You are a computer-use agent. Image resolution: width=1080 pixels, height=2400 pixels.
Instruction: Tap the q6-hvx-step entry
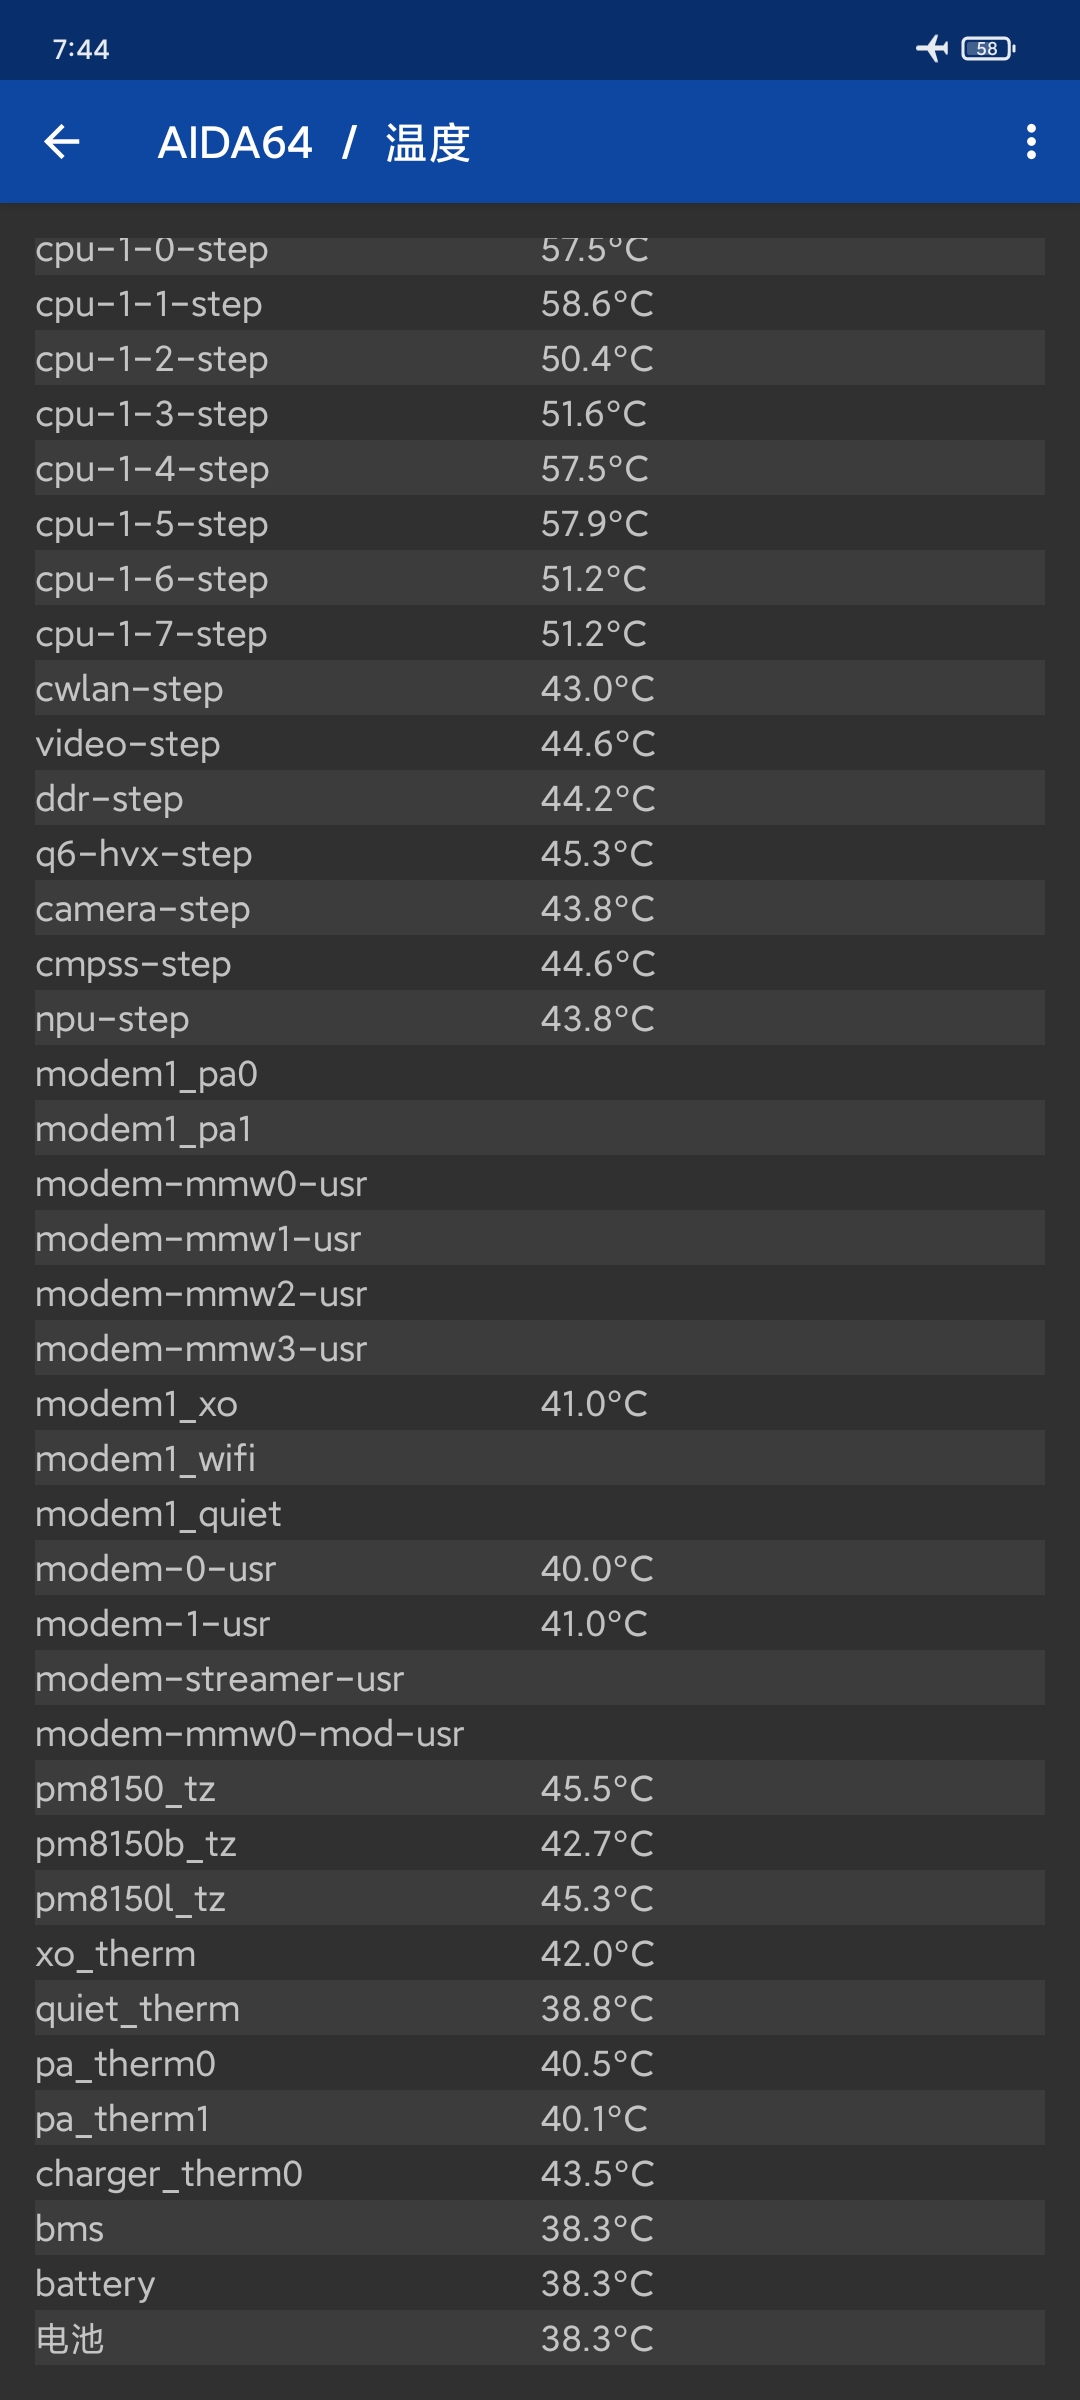tap(540, 853)
